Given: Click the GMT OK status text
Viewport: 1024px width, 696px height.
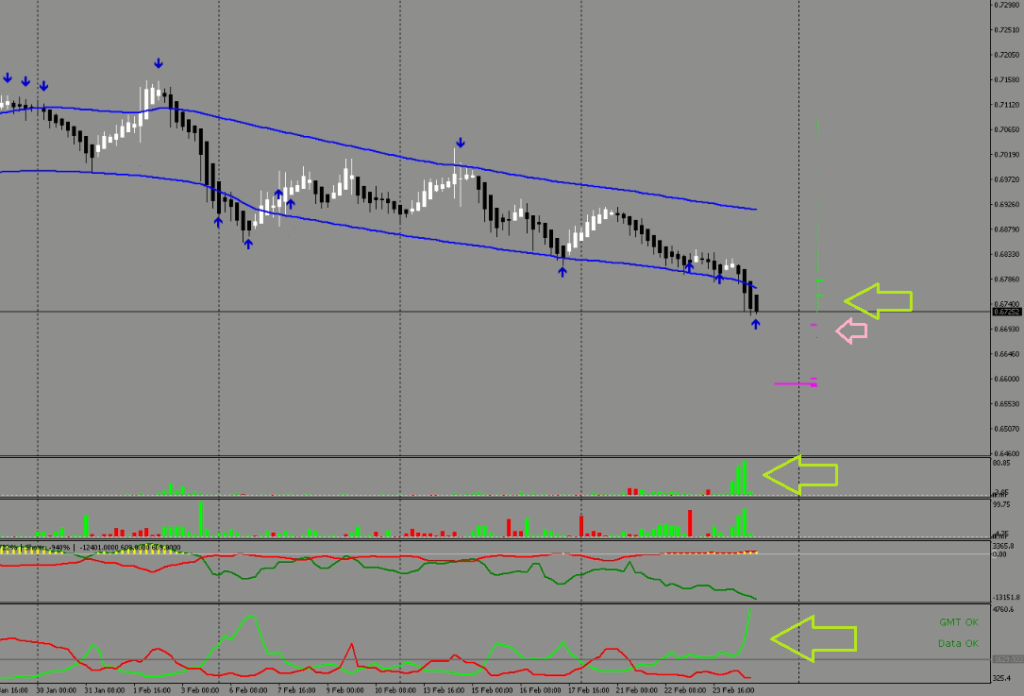Looking at the screenshot, I should coord(958,621).
